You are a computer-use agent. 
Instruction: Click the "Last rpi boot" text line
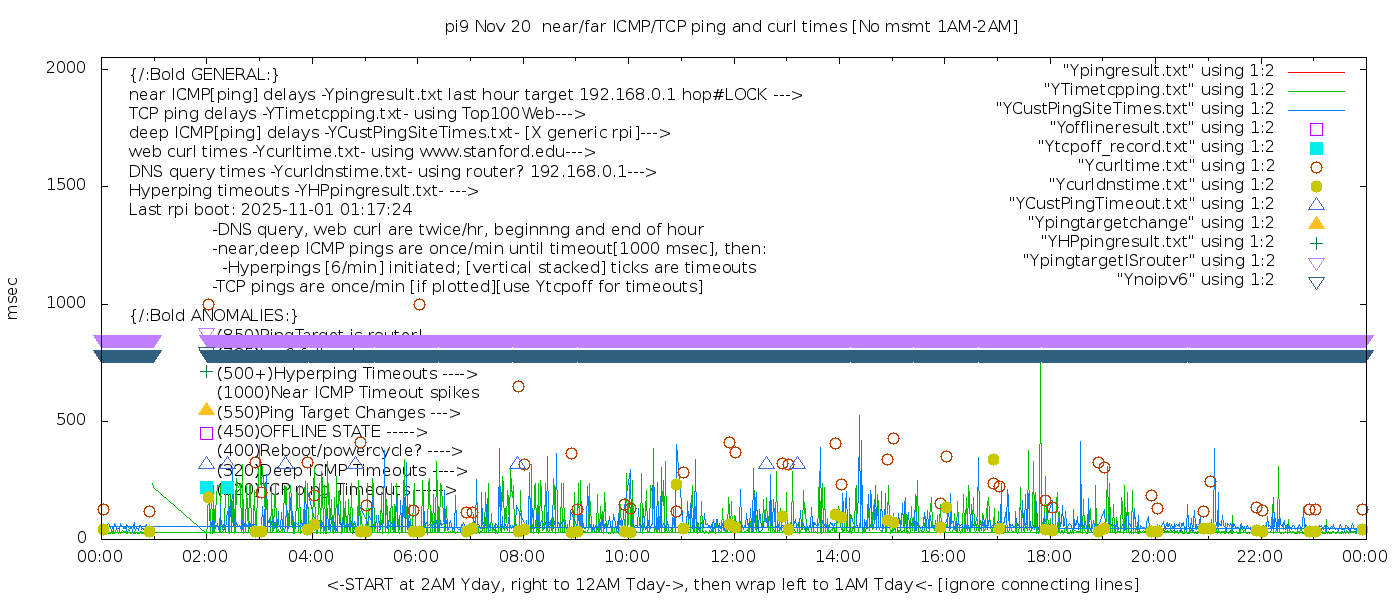point(270,210)
